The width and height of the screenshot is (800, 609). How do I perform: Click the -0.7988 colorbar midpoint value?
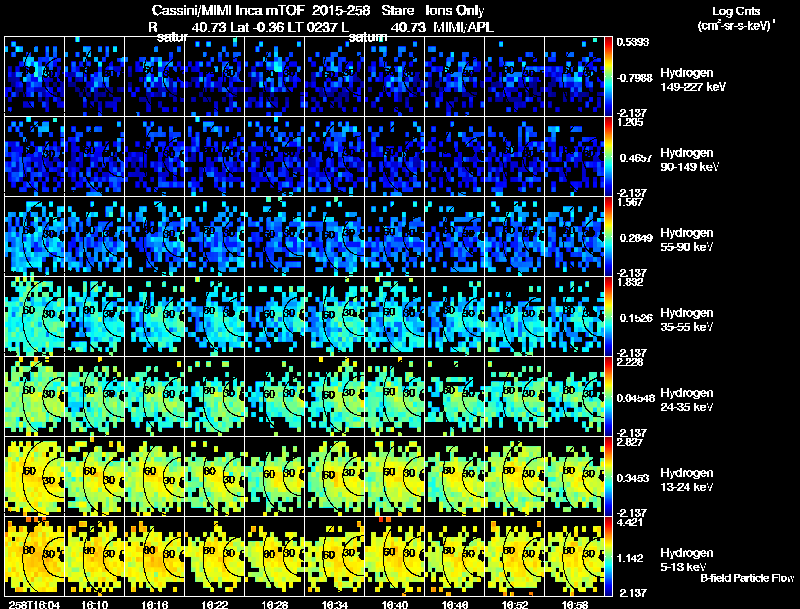(x=634, y=78)
